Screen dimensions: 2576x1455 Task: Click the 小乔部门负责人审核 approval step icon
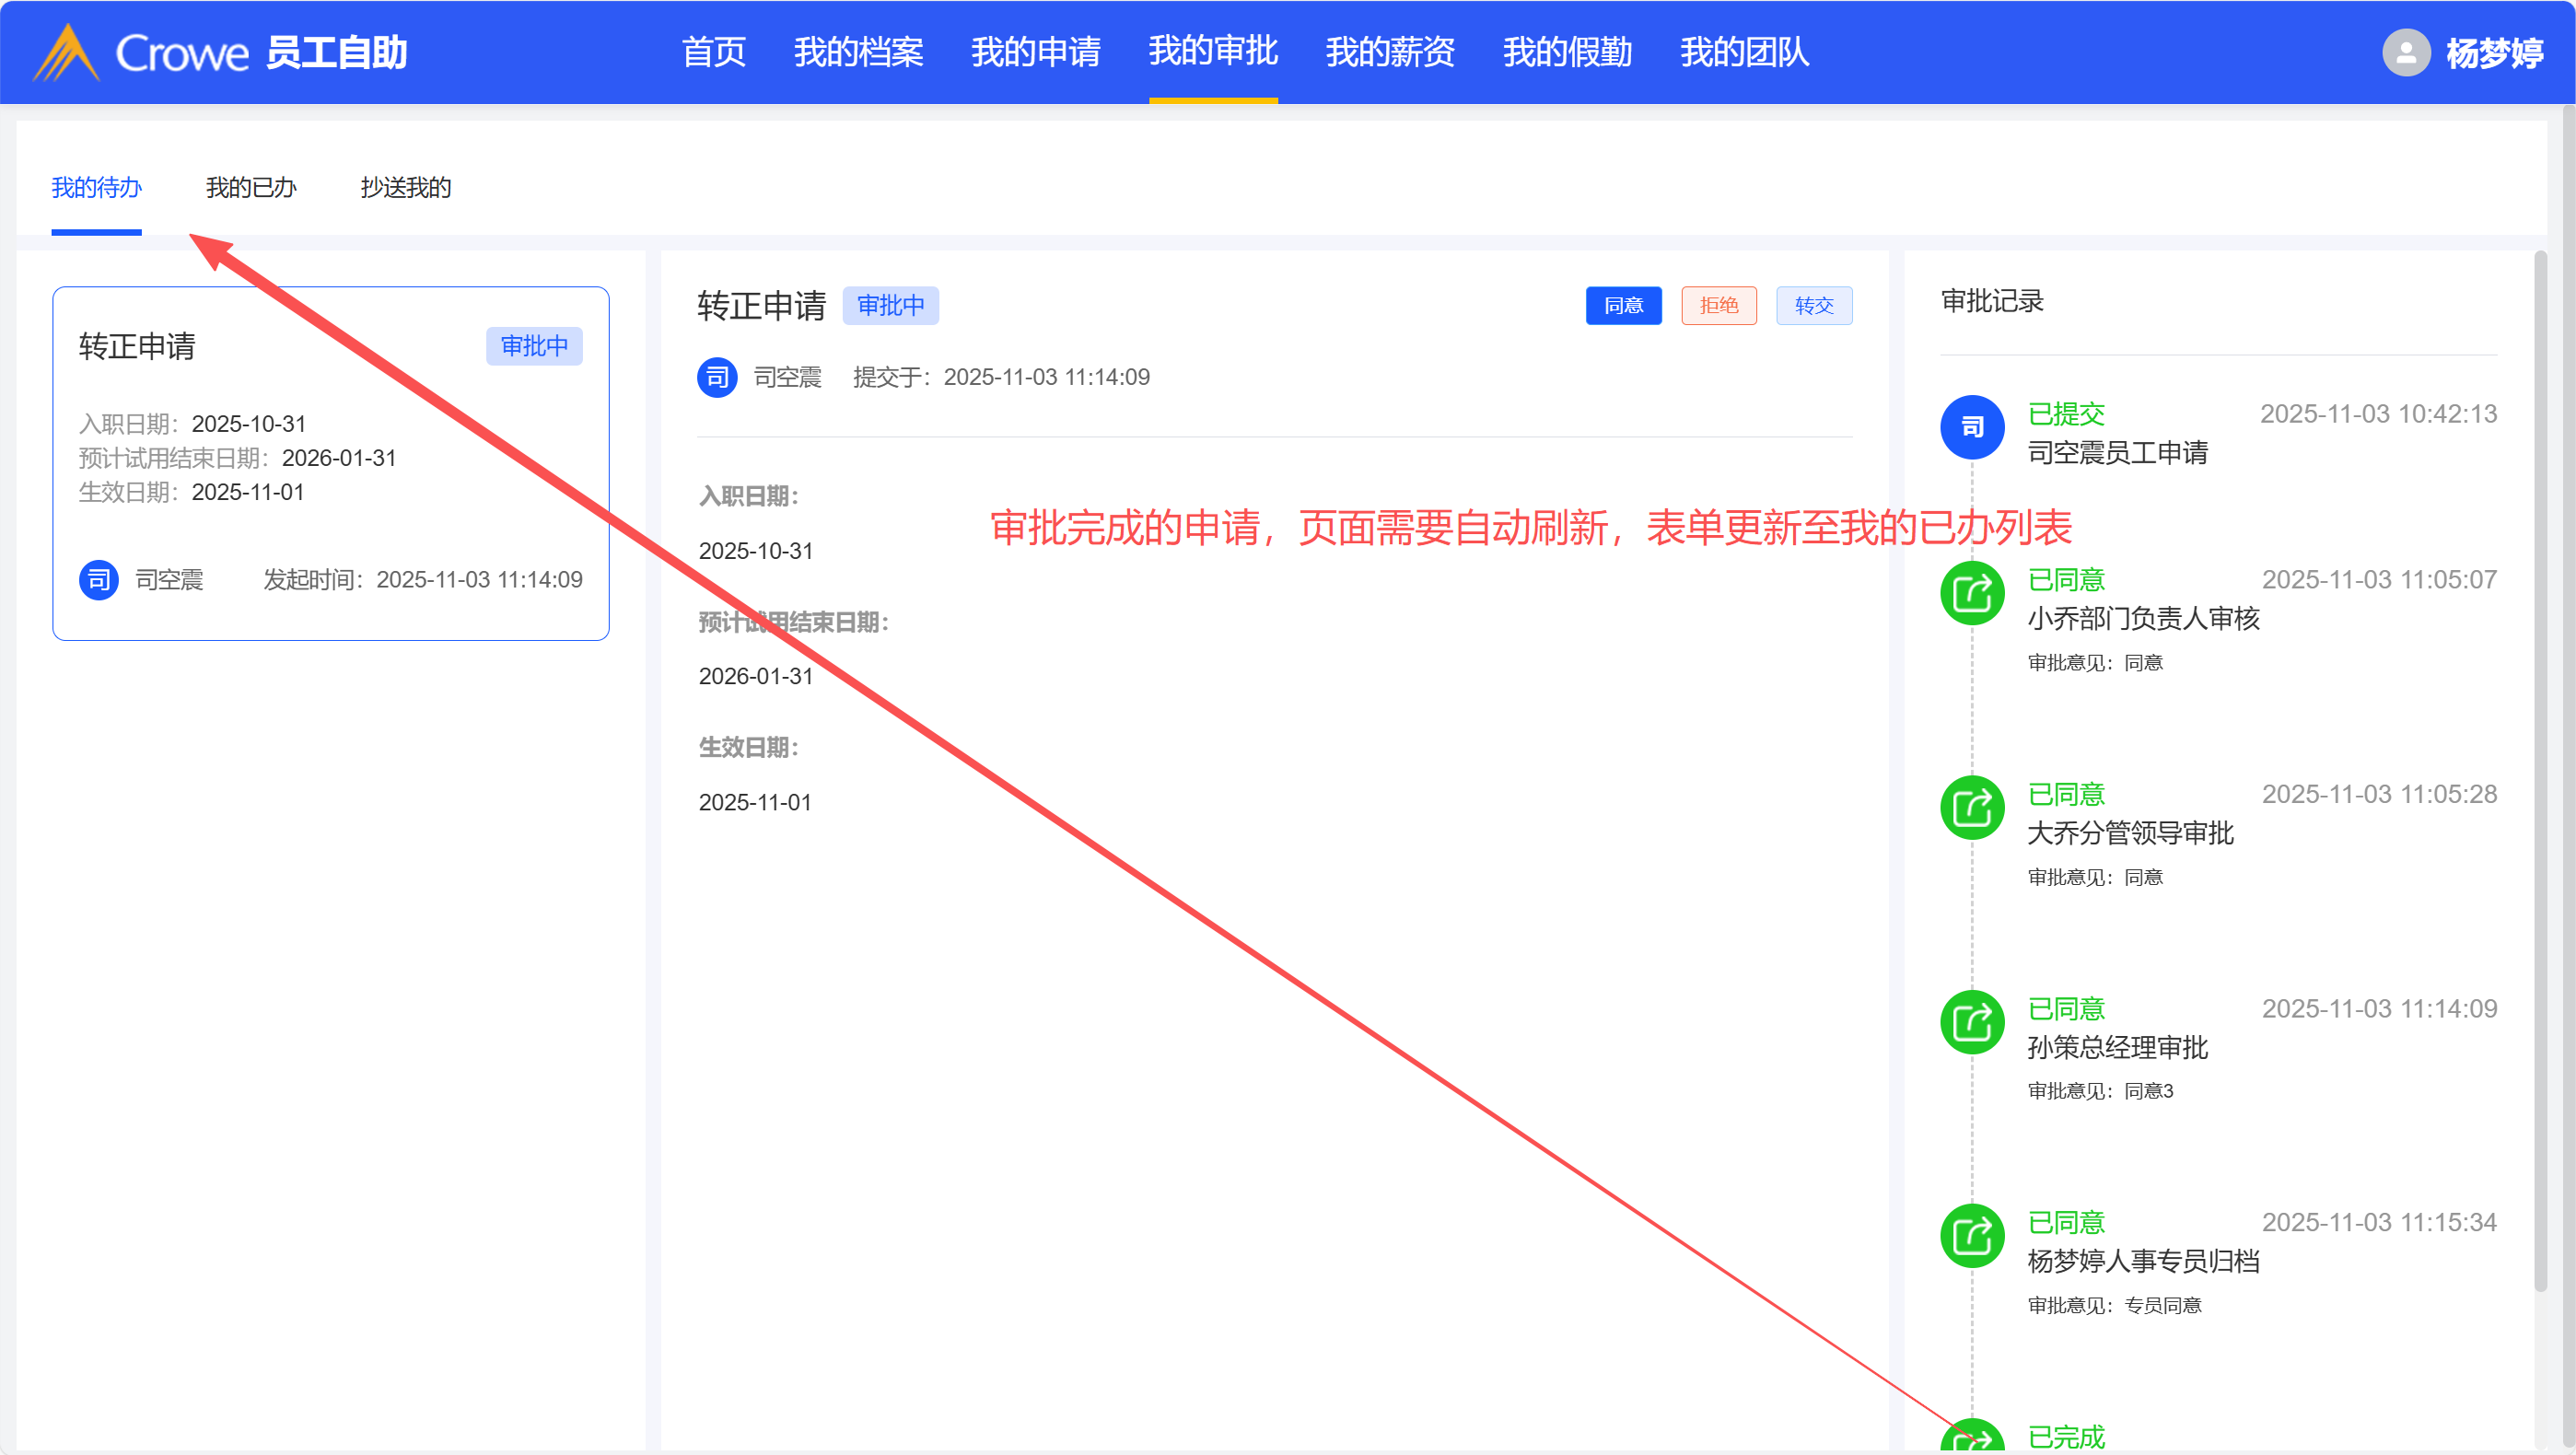pyautogui.click(x=1971, y=594)
